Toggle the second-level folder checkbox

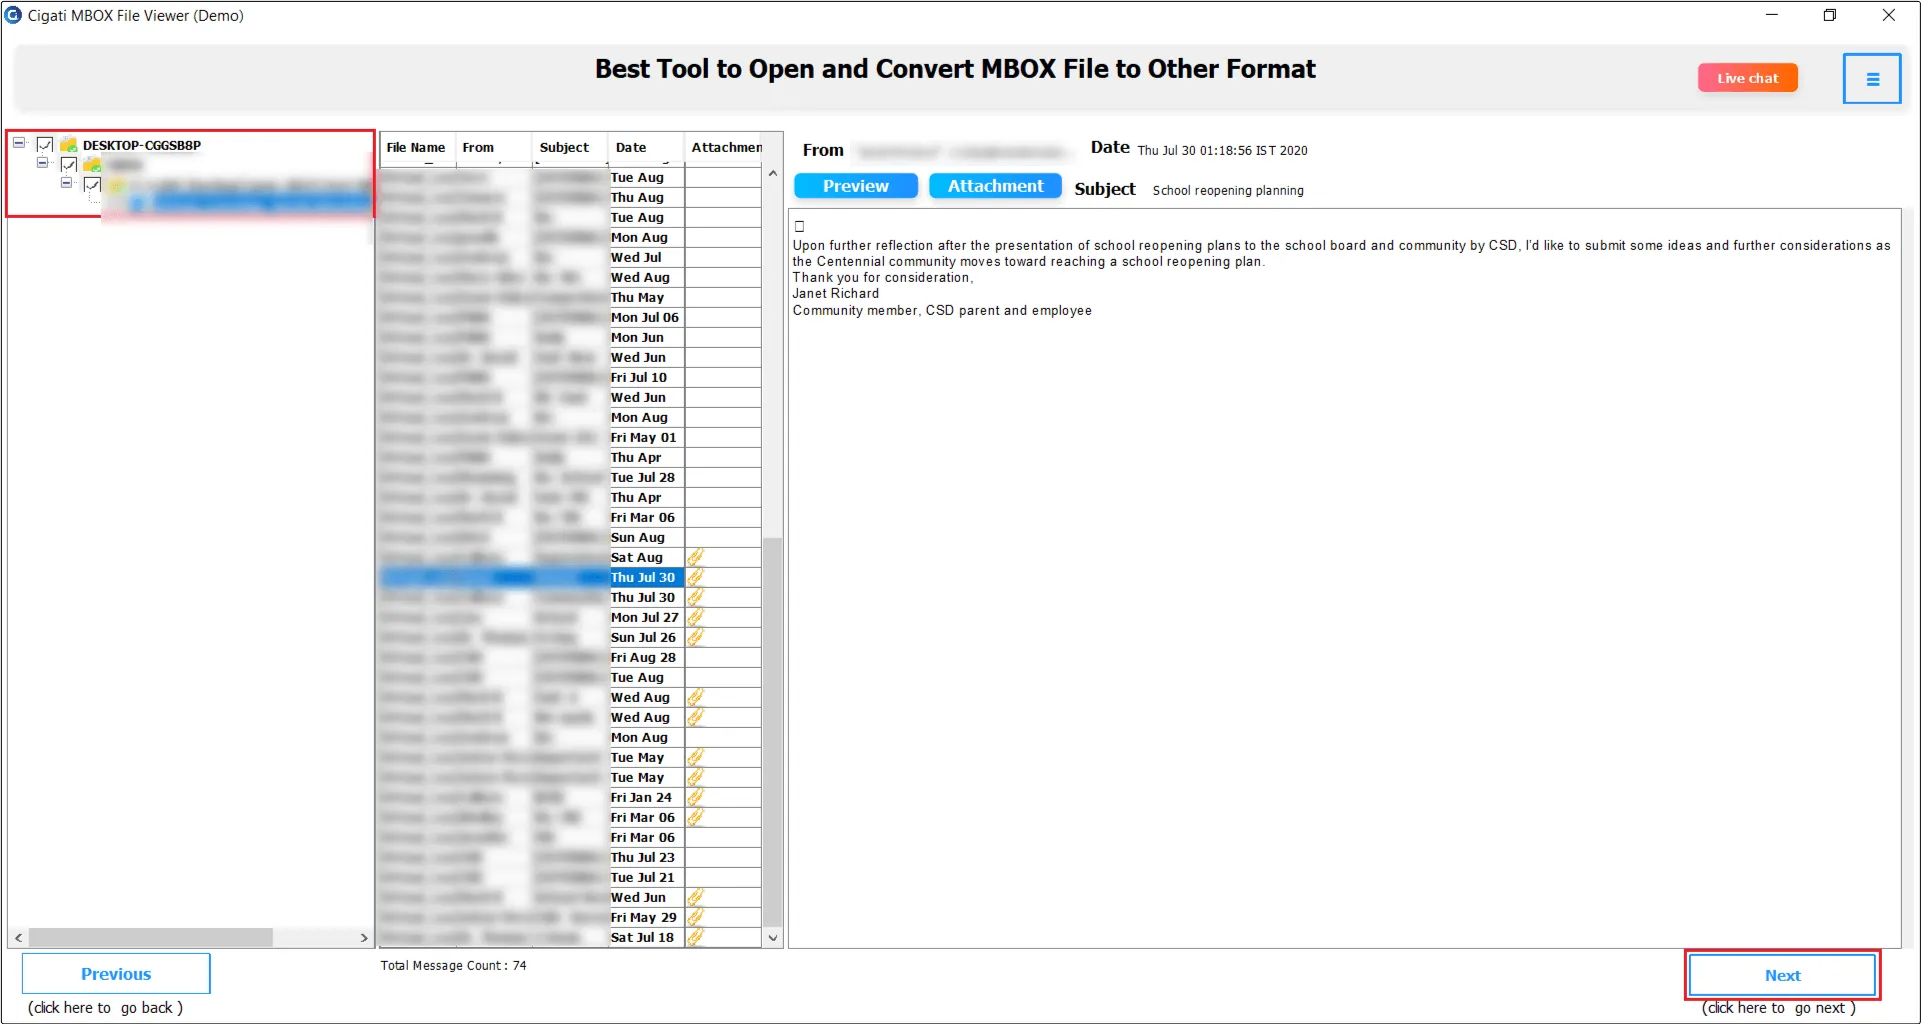click(x=69, y=165)
